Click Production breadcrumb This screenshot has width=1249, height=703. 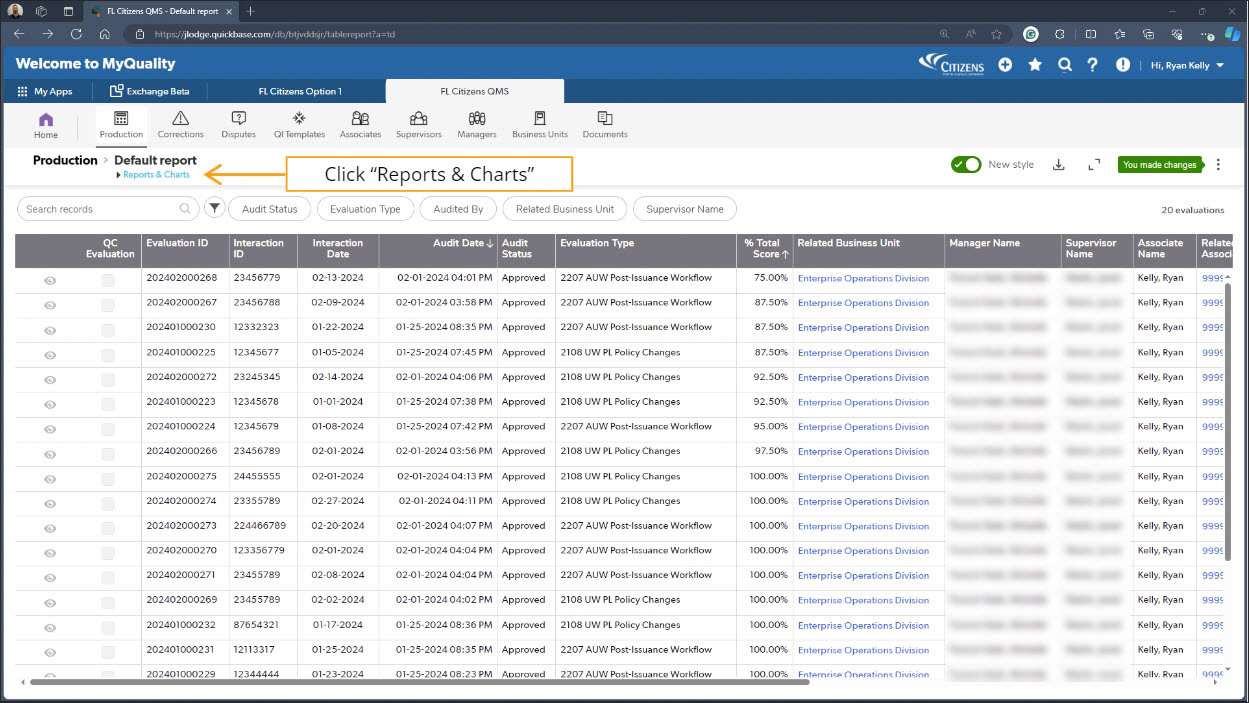[x=65, y=160]
